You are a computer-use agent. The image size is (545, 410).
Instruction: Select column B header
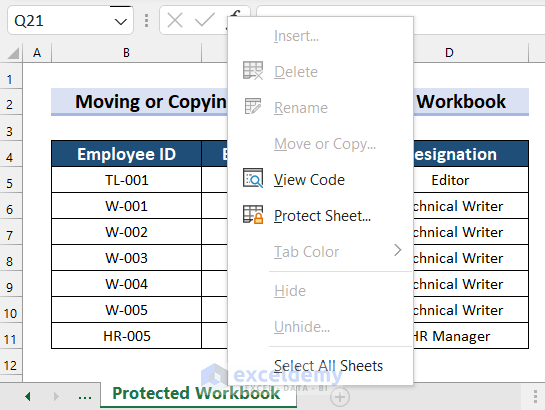tap(126, 53)
